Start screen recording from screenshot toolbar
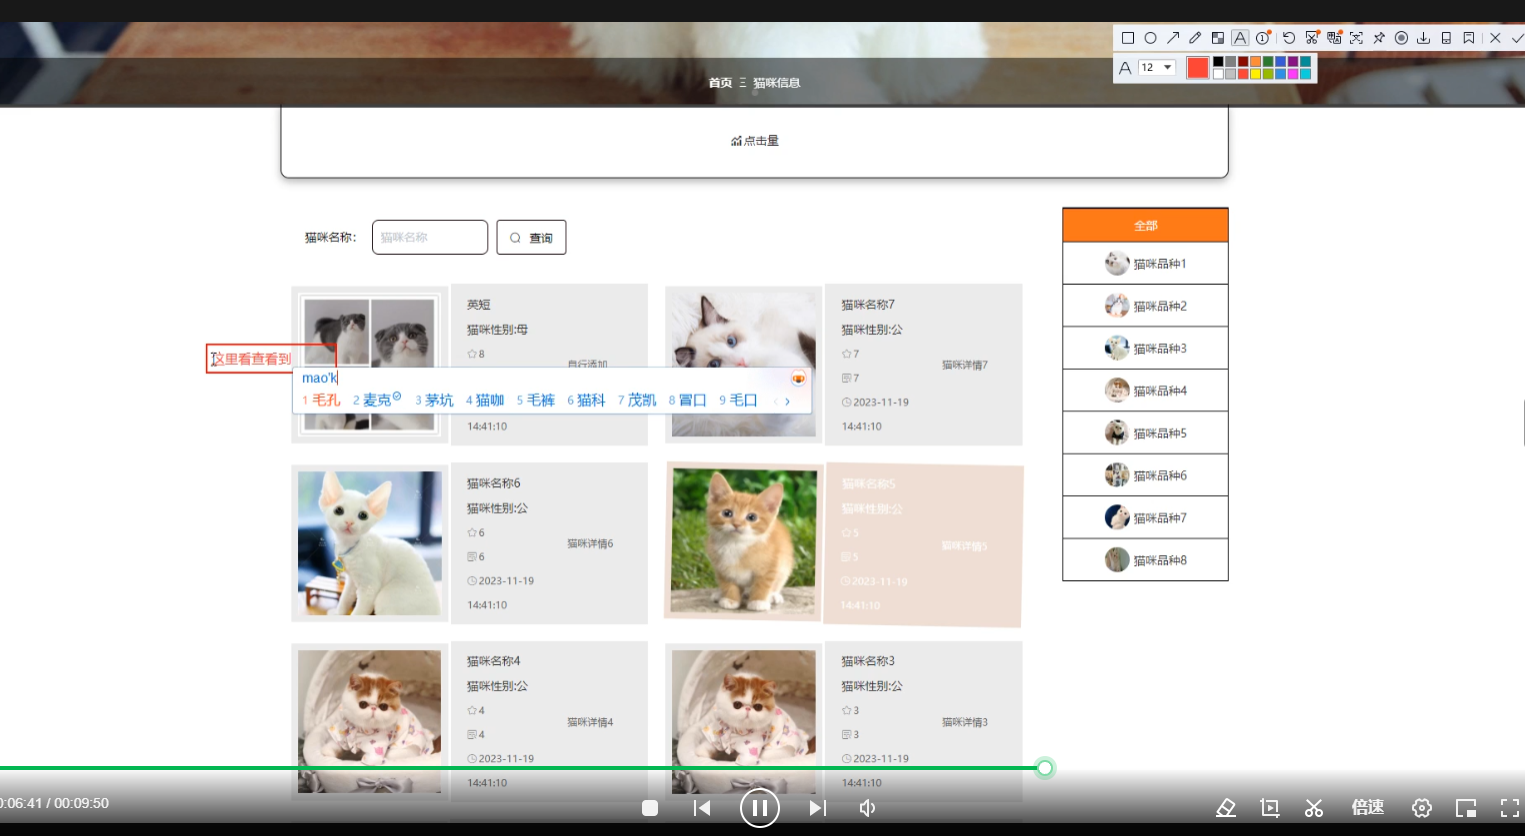The image size is (1525, 836). coord(1401,38)
